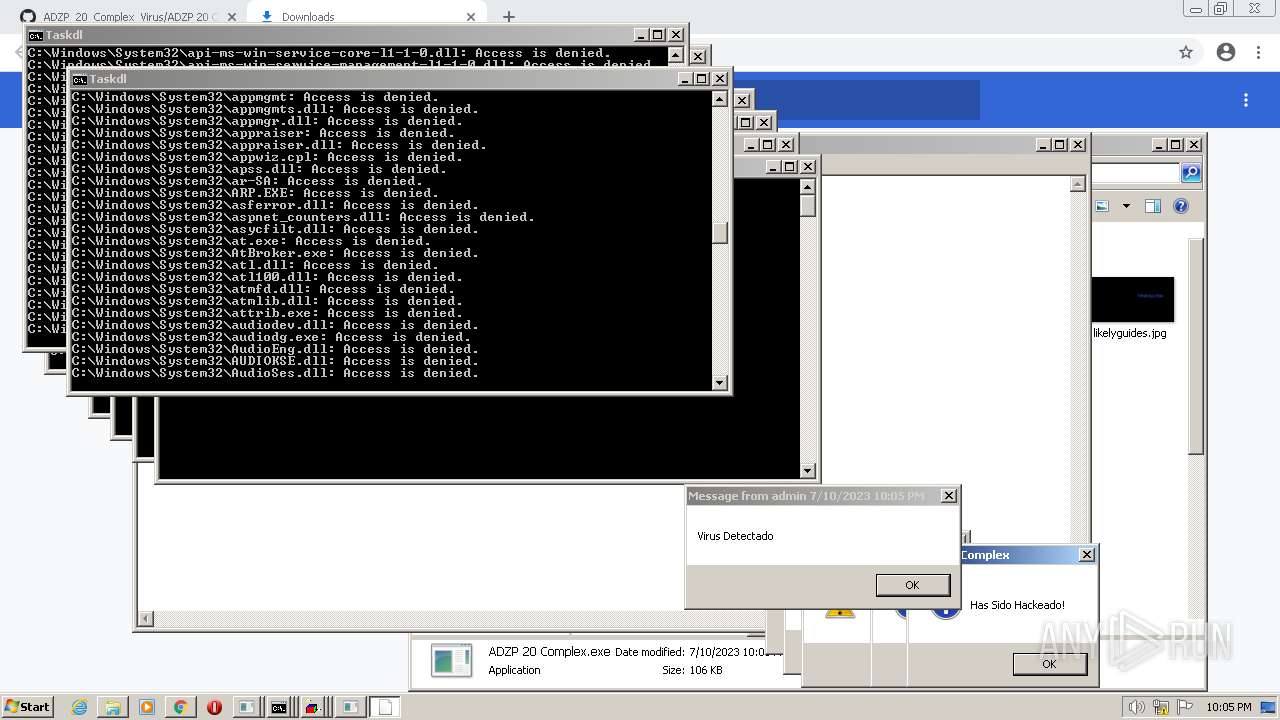Change view using the Explorer views icon
The image size is (1280, 720).
pyautogui.click(x=1102, y=206)
